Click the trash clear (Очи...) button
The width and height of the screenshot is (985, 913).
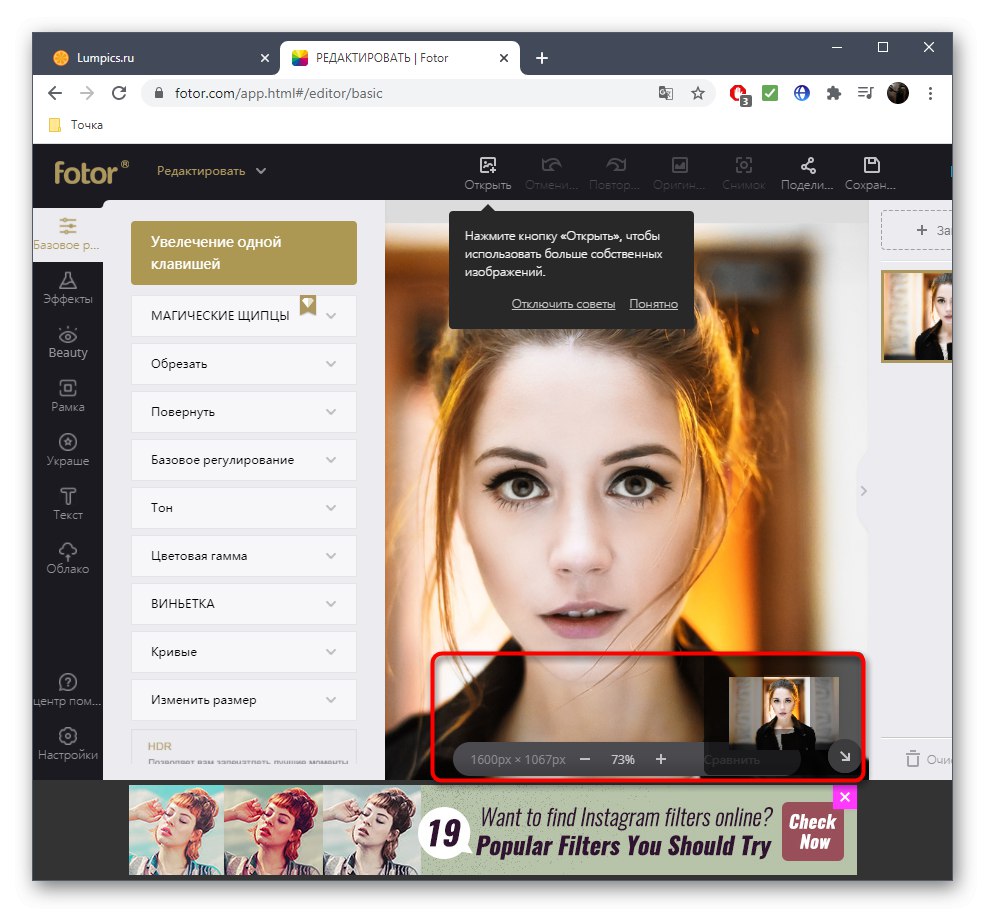[x=929, y=759]
